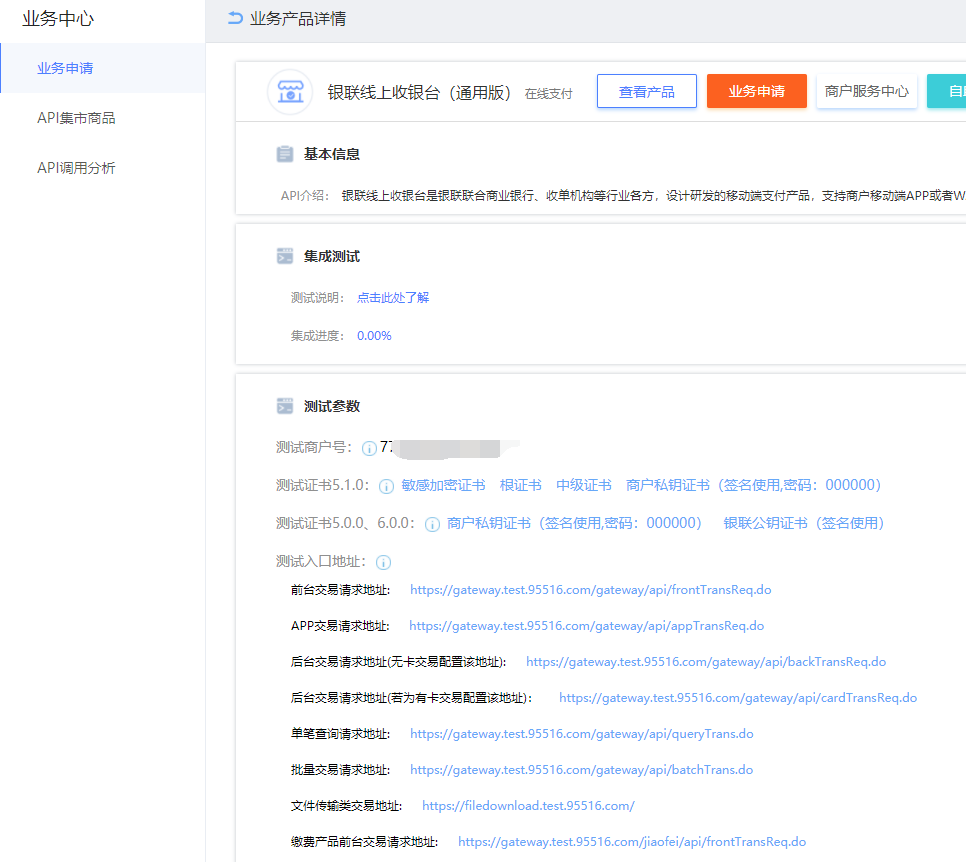The height and width of the screenshot is (862, 966).
Task: Click info icon next to 测试商户号
Action: [x=369, y=448]
